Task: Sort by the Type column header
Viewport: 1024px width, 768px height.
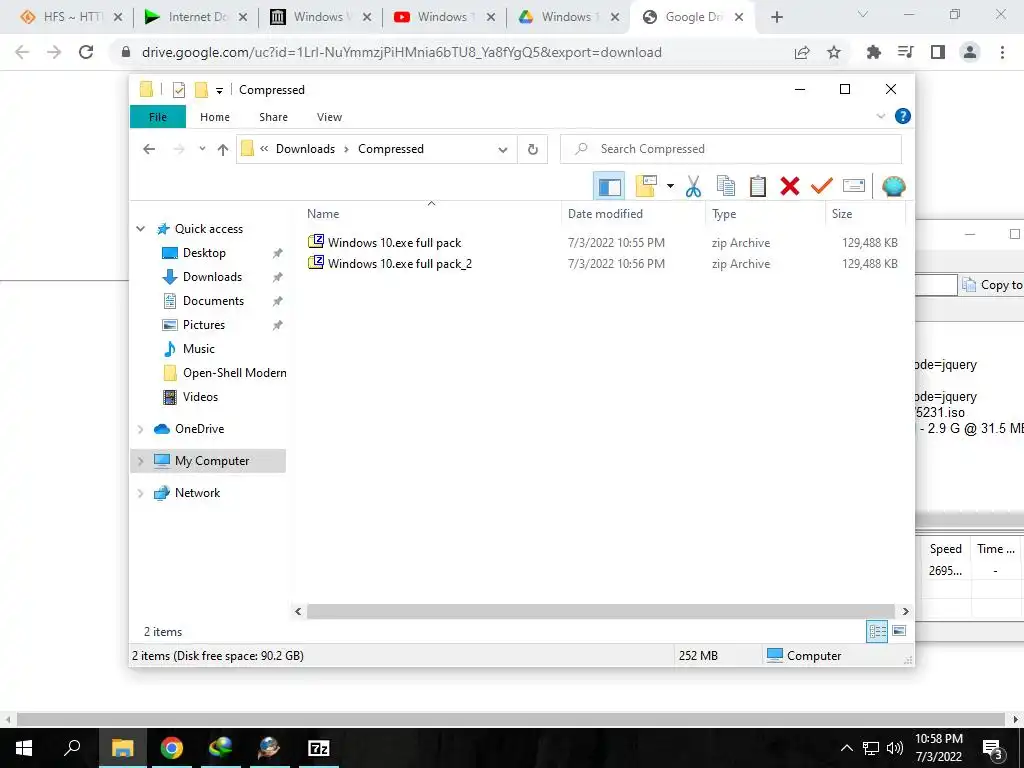Action: pyautogui.click(x=765, y=214)
